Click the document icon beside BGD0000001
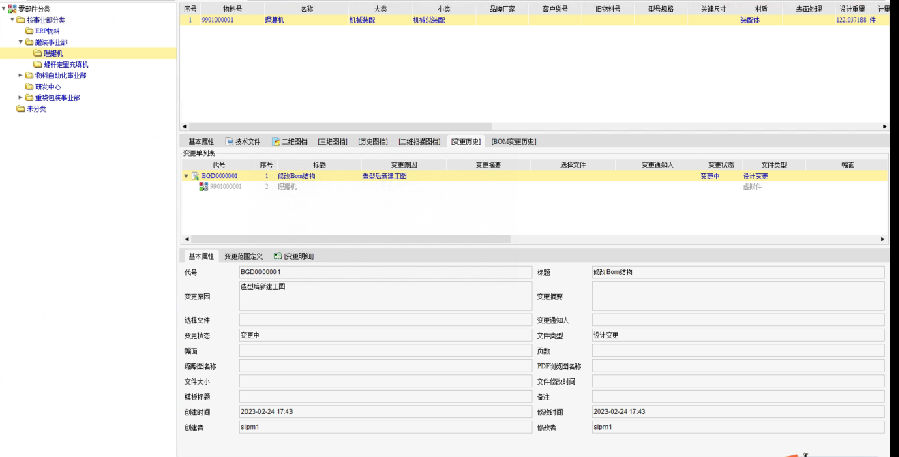Viewport: 899px width, 457px height. tap(196, 176)
